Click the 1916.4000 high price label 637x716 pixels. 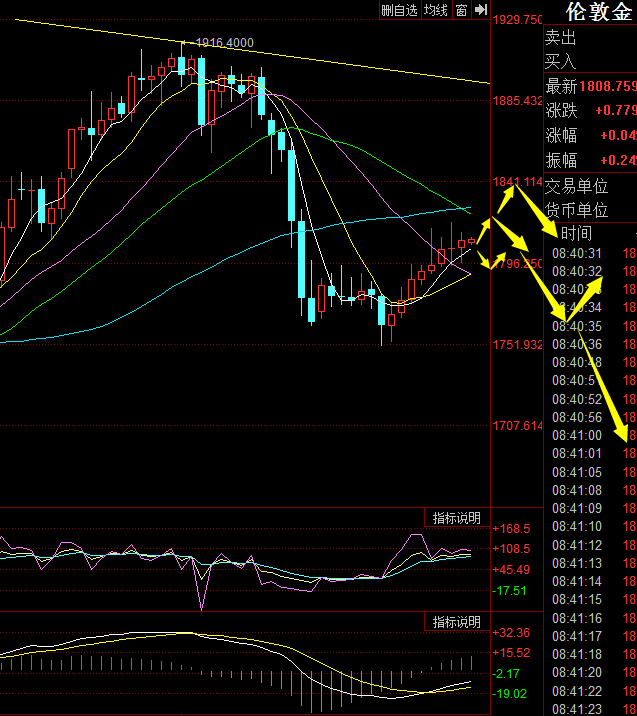point(224,43)
